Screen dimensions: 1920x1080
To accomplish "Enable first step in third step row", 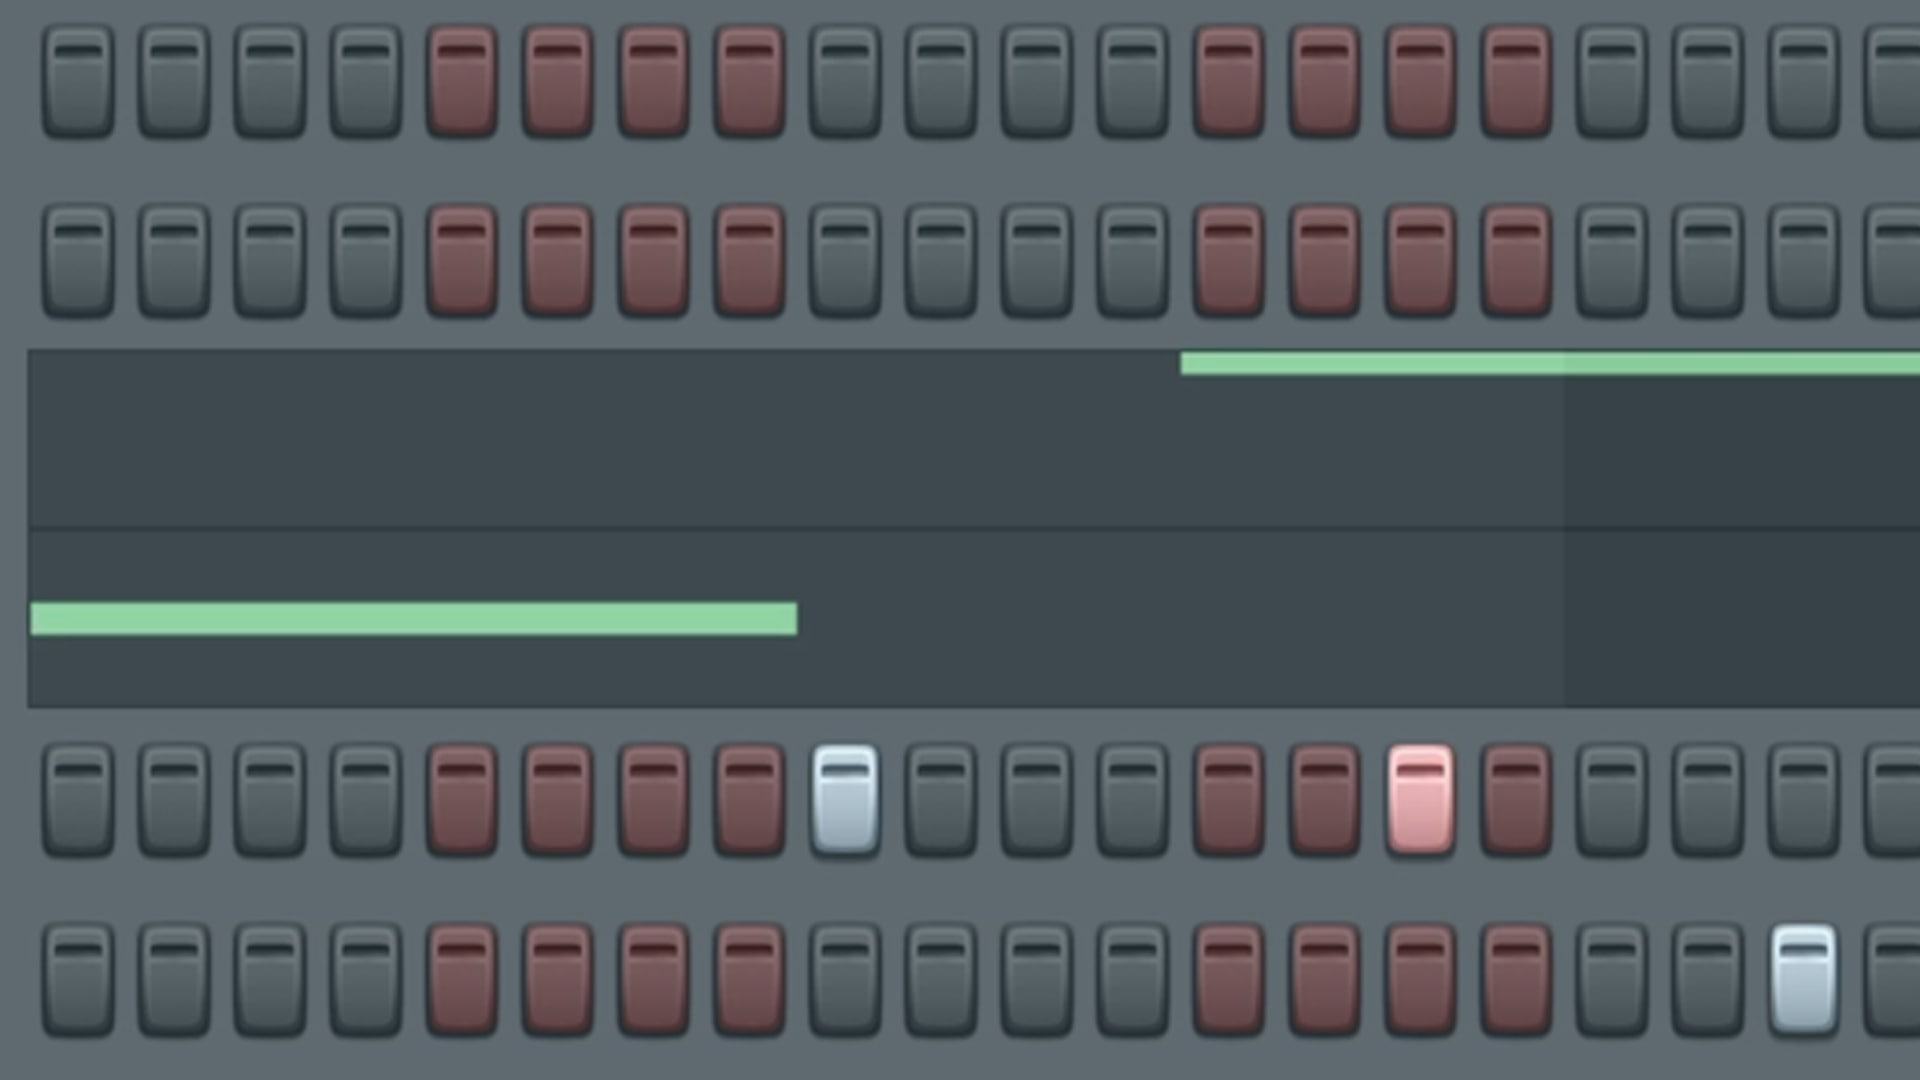I will click(78, 800).
